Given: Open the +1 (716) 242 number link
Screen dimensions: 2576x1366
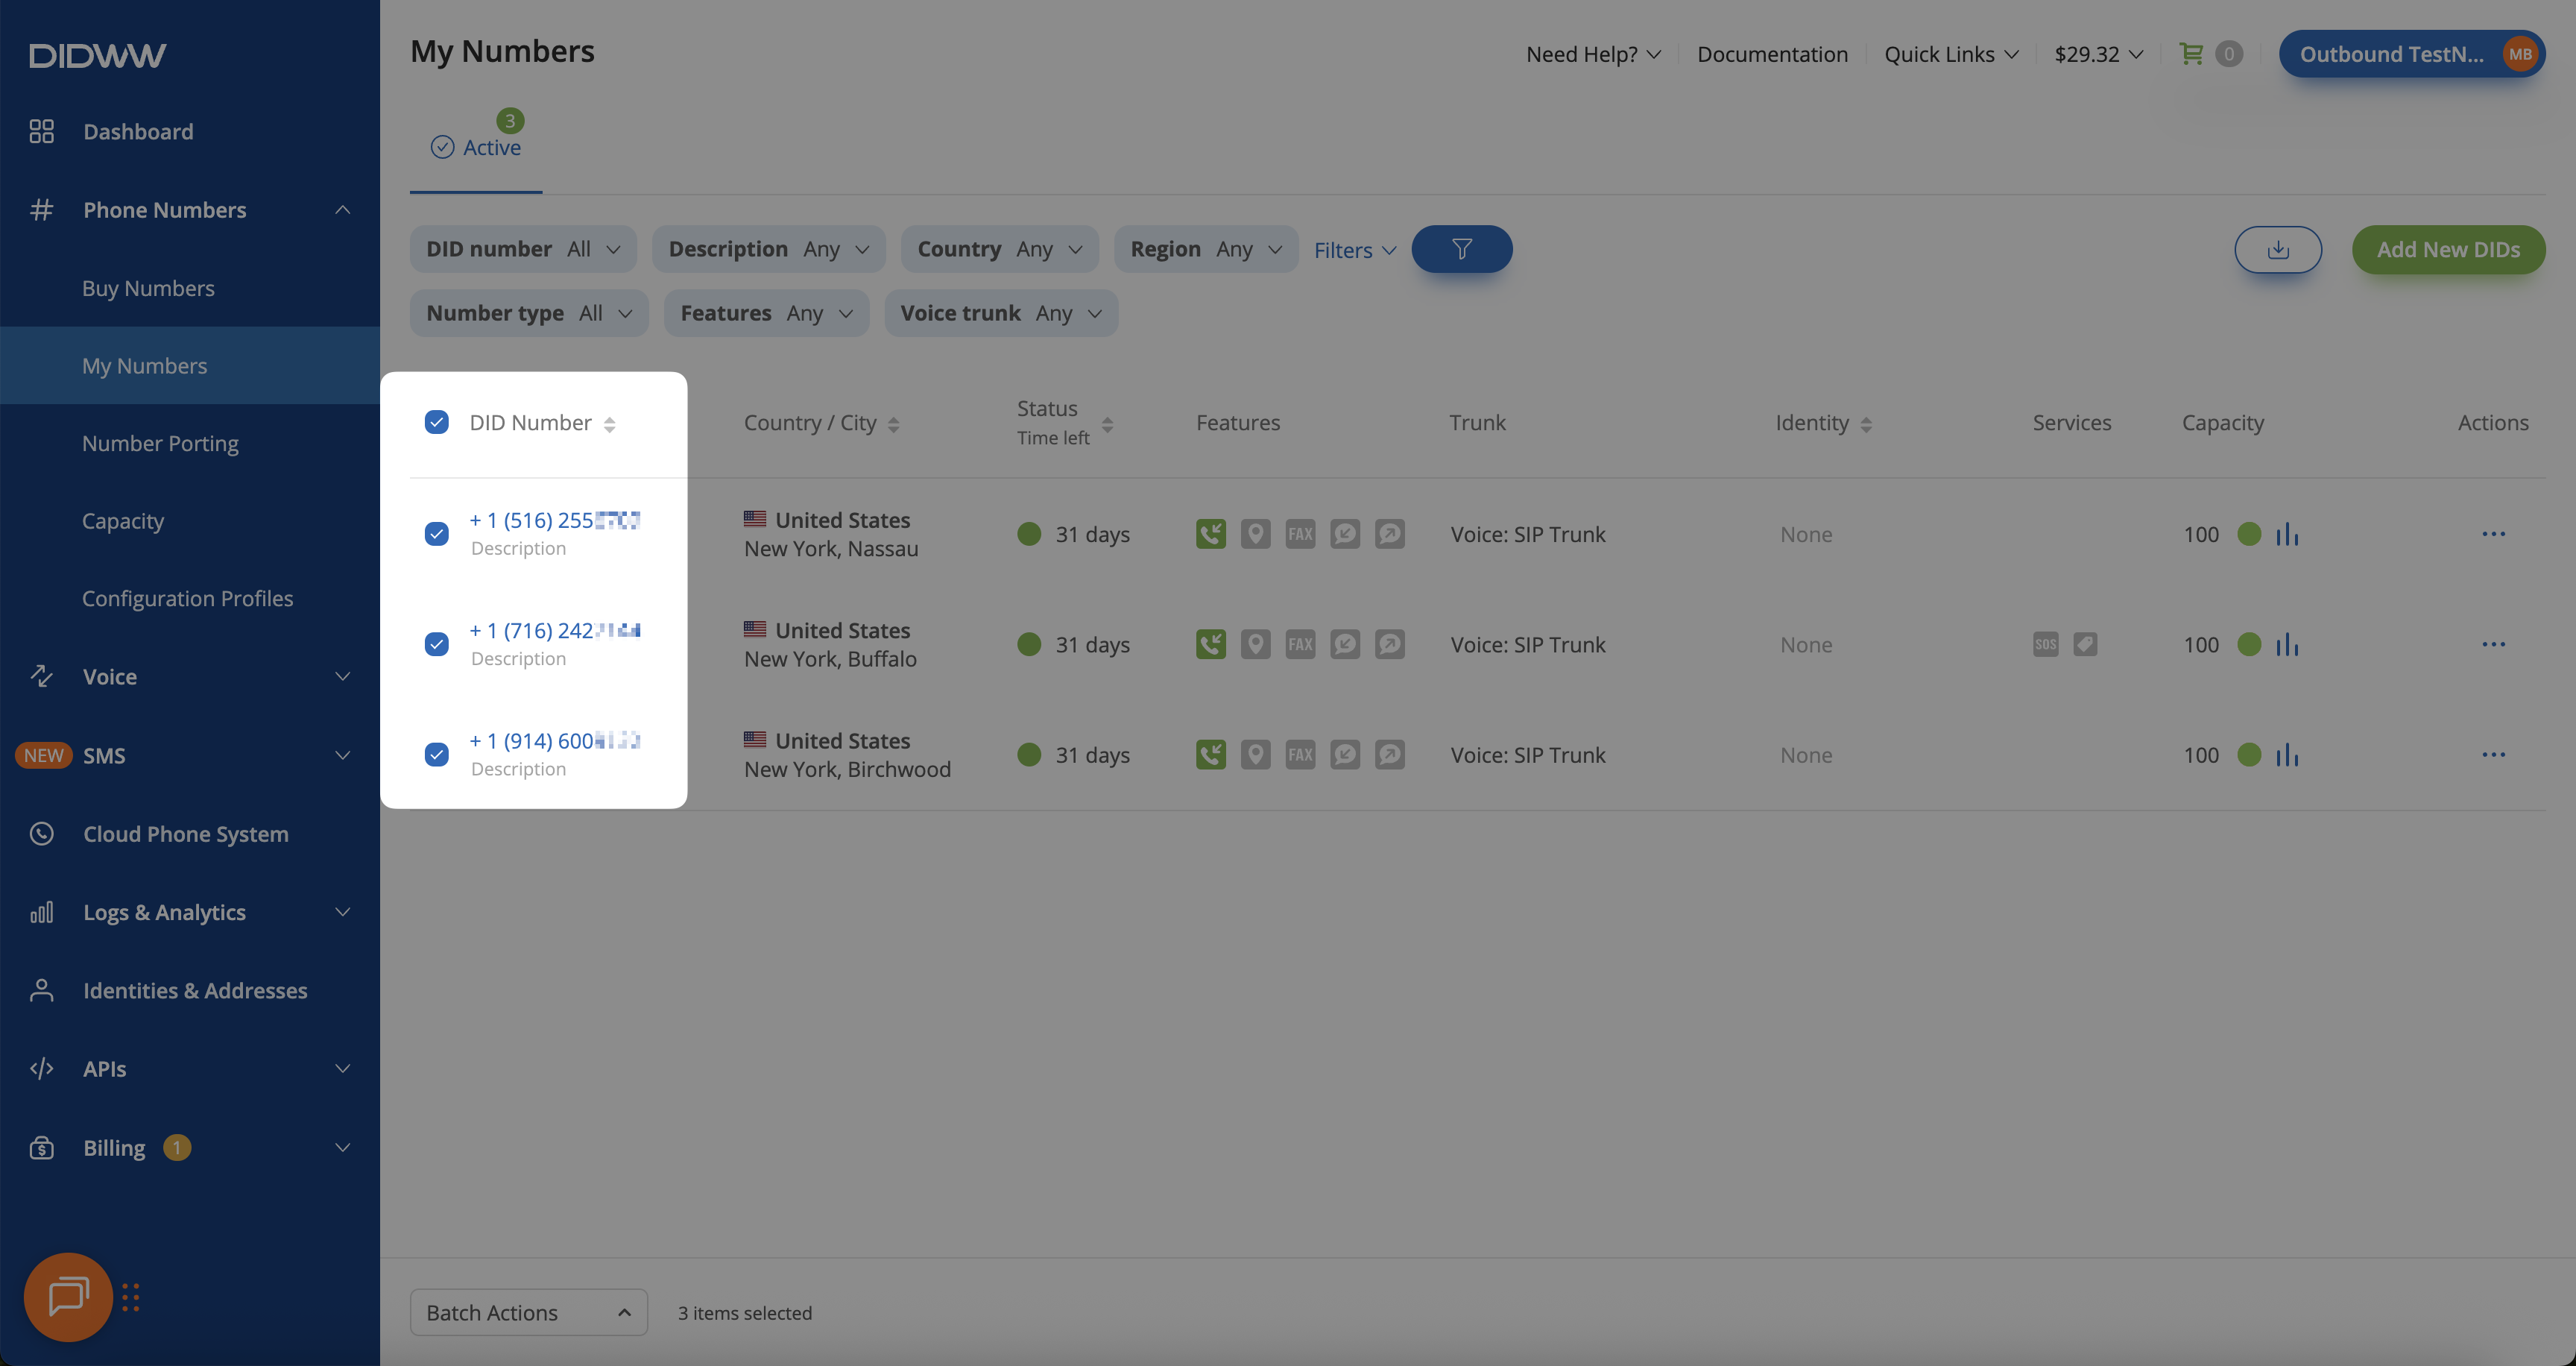Looking at the screenshot, I should pos(555,630).
